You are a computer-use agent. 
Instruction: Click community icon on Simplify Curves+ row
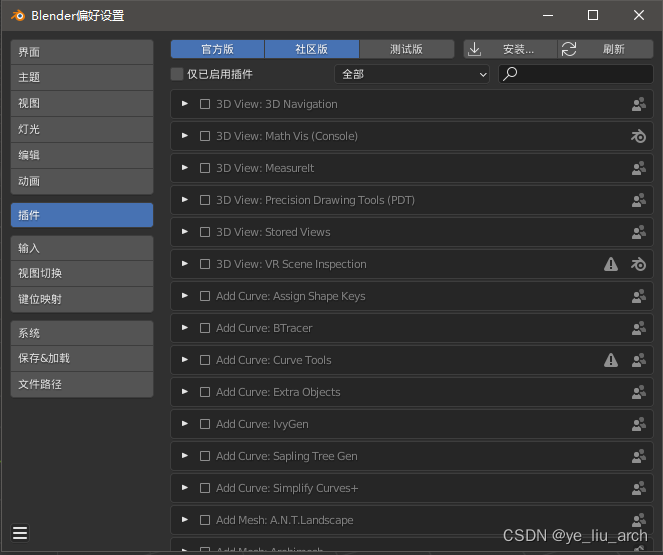[638, 488]
